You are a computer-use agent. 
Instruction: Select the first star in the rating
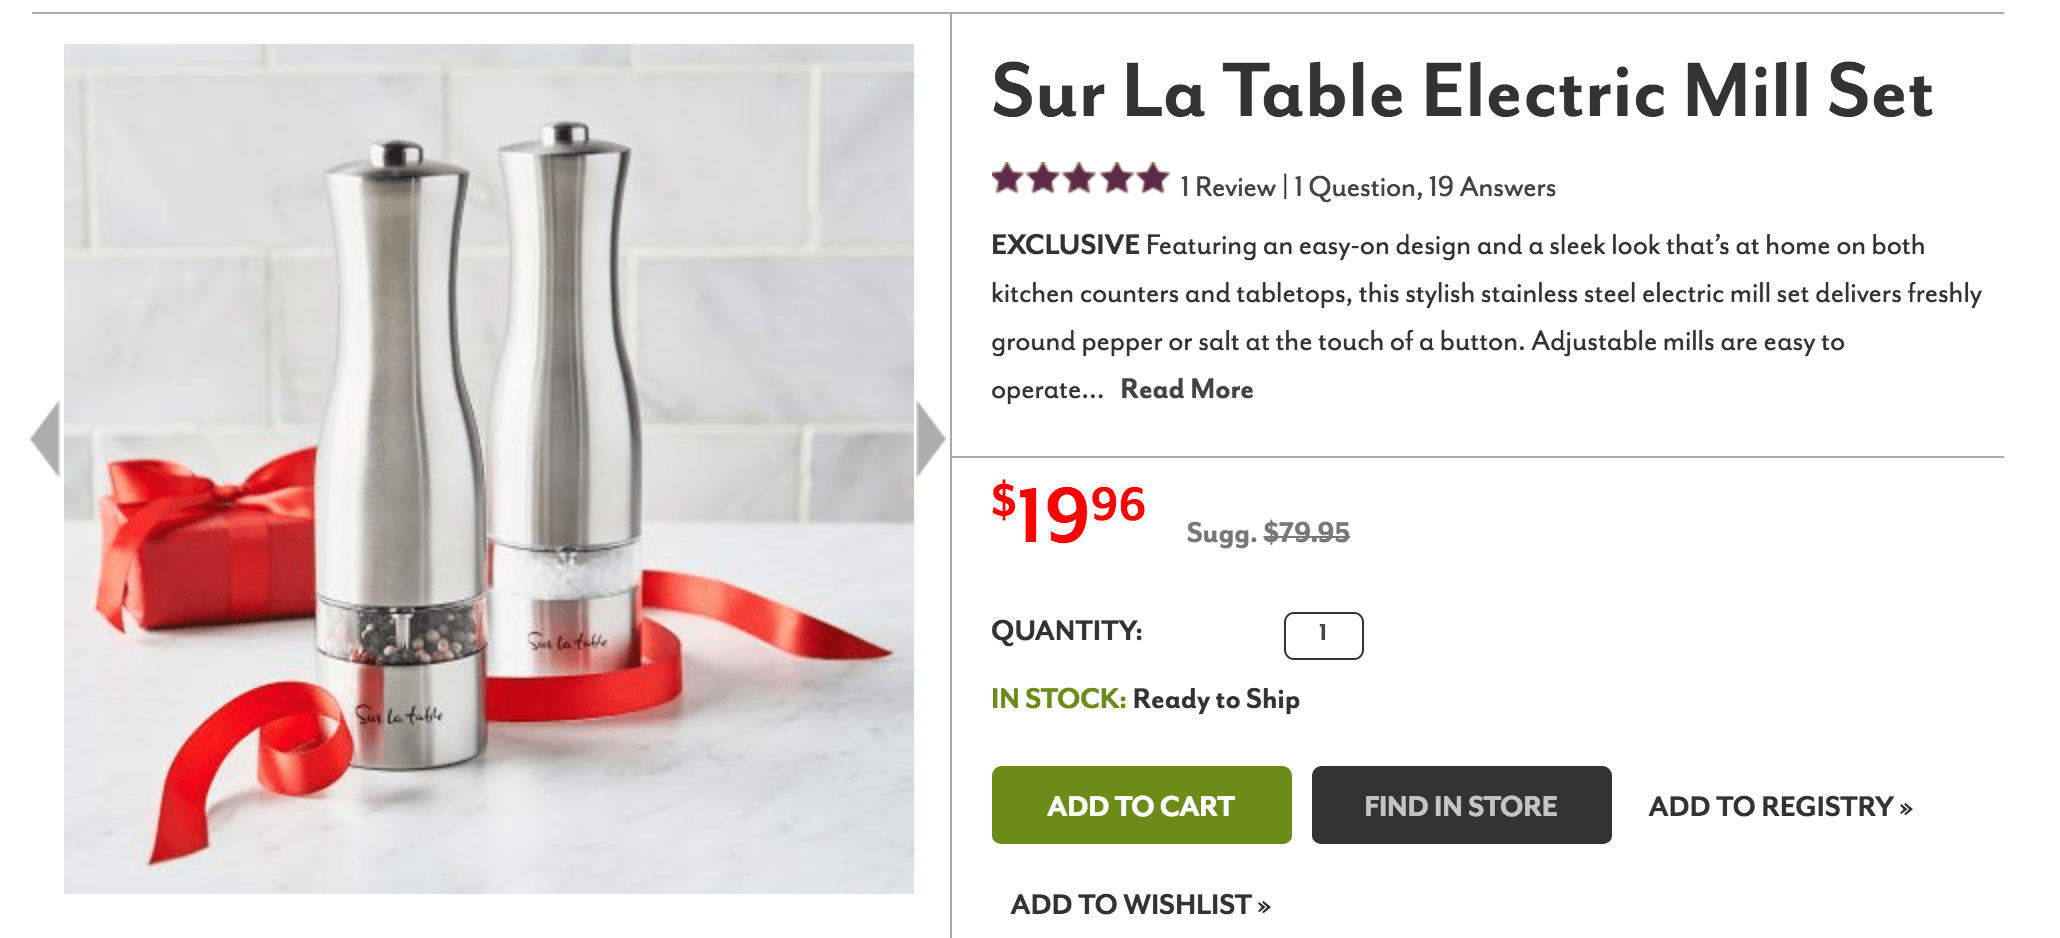[x=1005, y=180]
